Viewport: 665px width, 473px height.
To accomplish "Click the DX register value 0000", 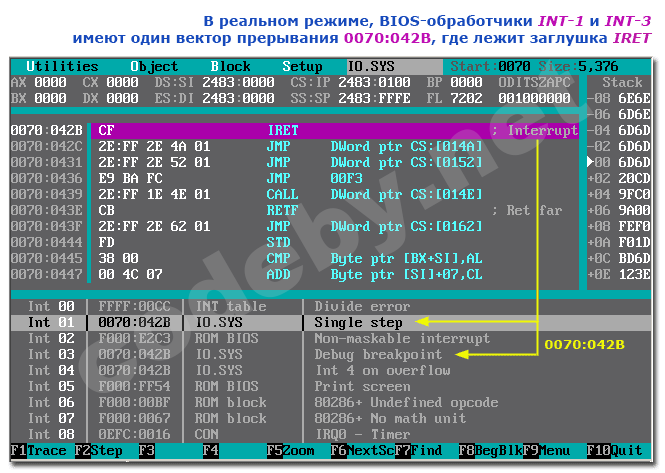I will pyautogui.click(x=123, y=98).
